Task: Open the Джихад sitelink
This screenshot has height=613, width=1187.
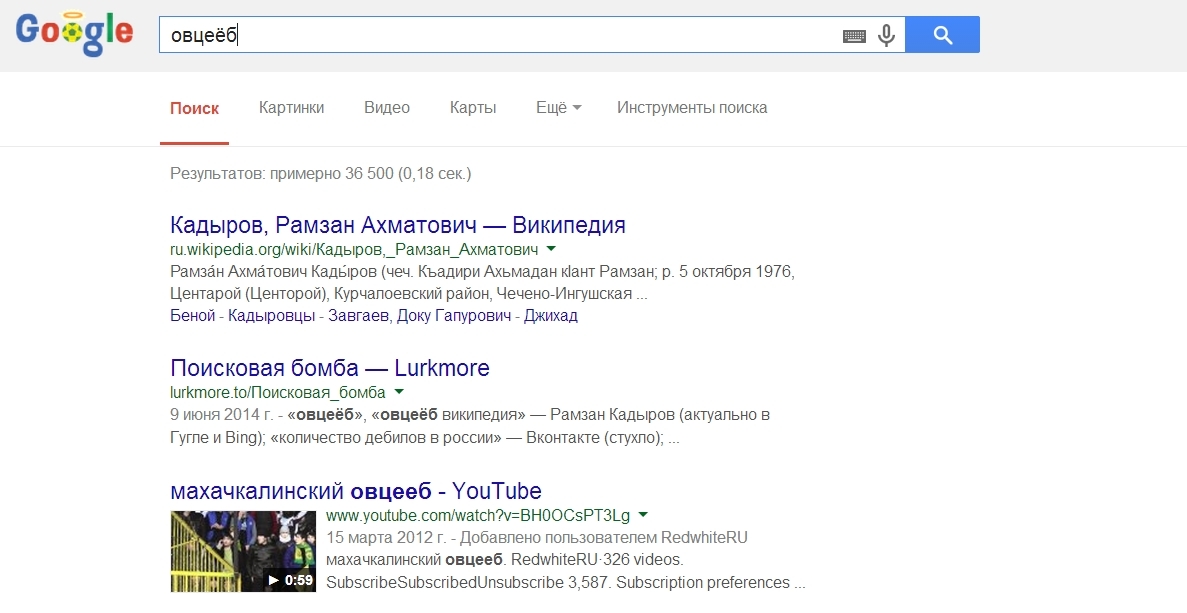Action: tap(551, 316)
